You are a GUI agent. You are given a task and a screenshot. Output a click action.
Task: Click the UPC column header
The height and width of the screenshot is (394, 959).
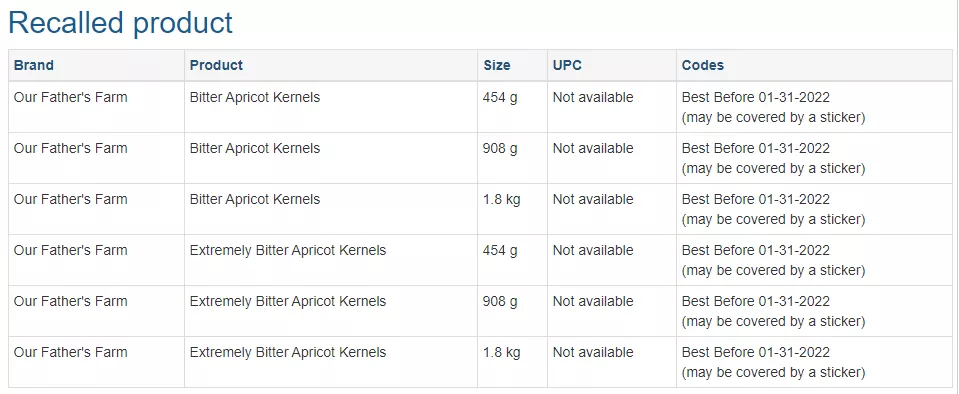(567, 65)
